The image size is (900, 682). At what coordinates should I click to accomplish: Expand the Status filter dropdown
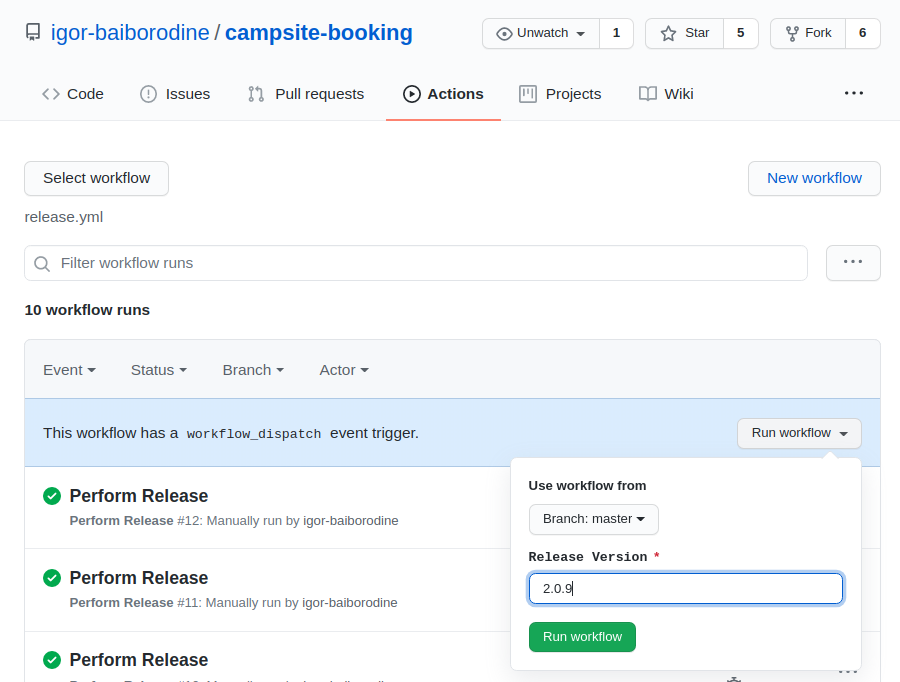(x=159, y=370)
